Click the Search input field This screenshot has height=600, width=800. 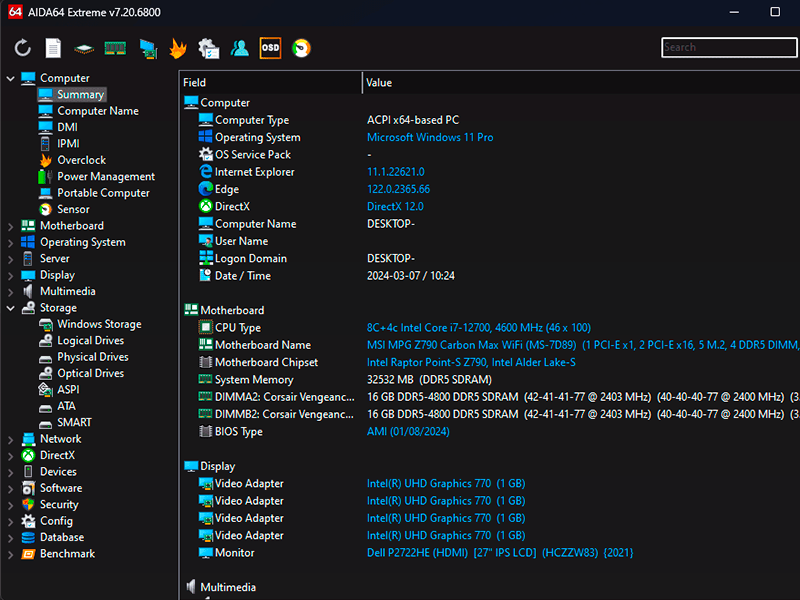[x=729, y=47]
